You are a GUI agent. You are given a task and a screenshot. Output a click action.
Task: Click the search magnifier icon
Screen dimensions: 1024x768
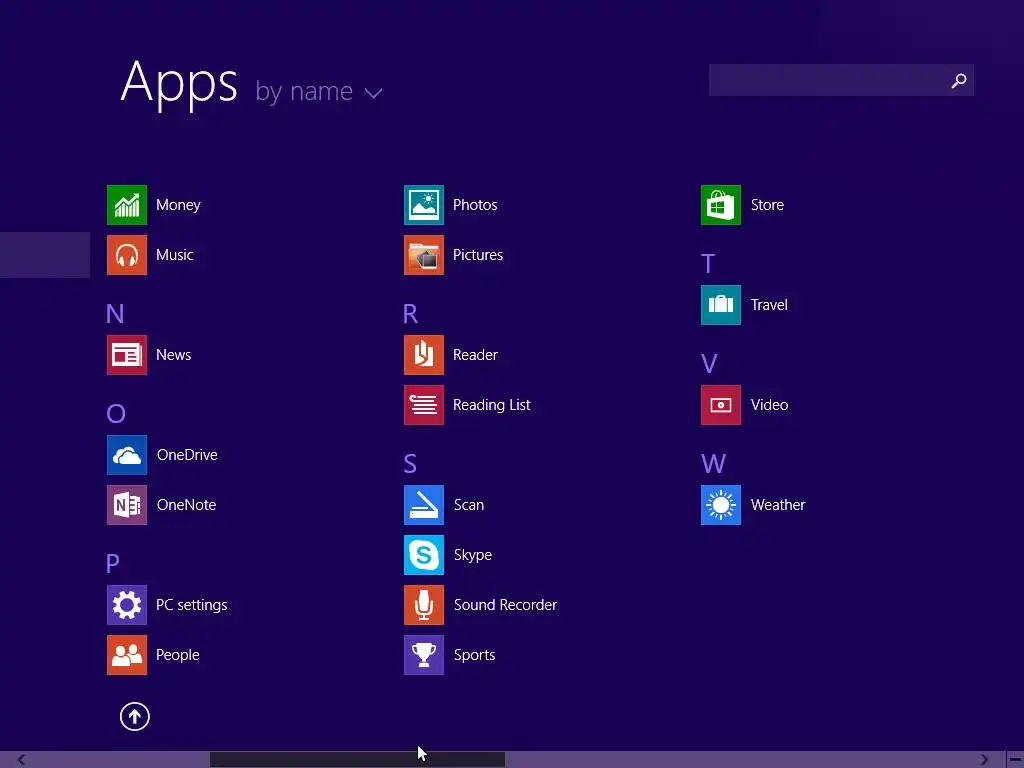click(959, 80)
